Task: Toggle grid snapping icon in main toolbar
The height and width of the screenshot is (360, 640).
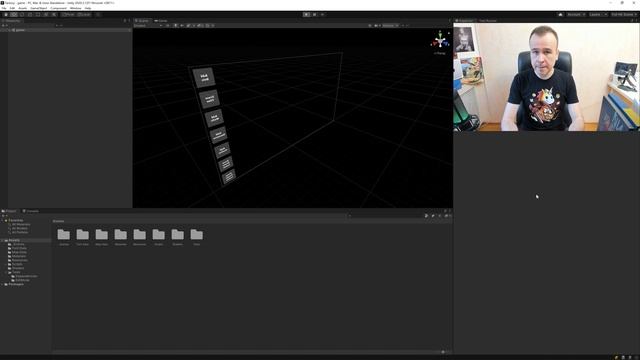Action: pos(98,14)
